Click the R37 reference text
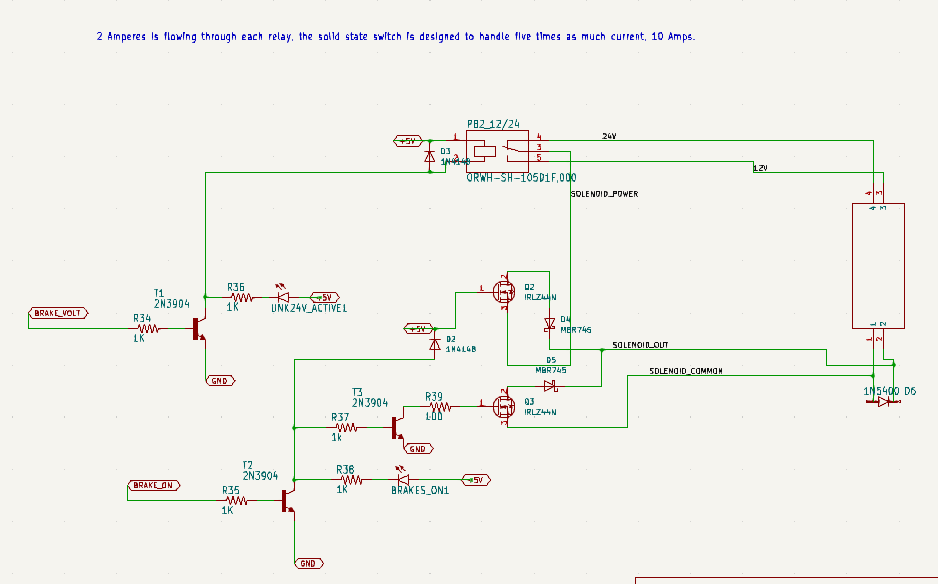The image size is (938, 584). pos(340,417)
